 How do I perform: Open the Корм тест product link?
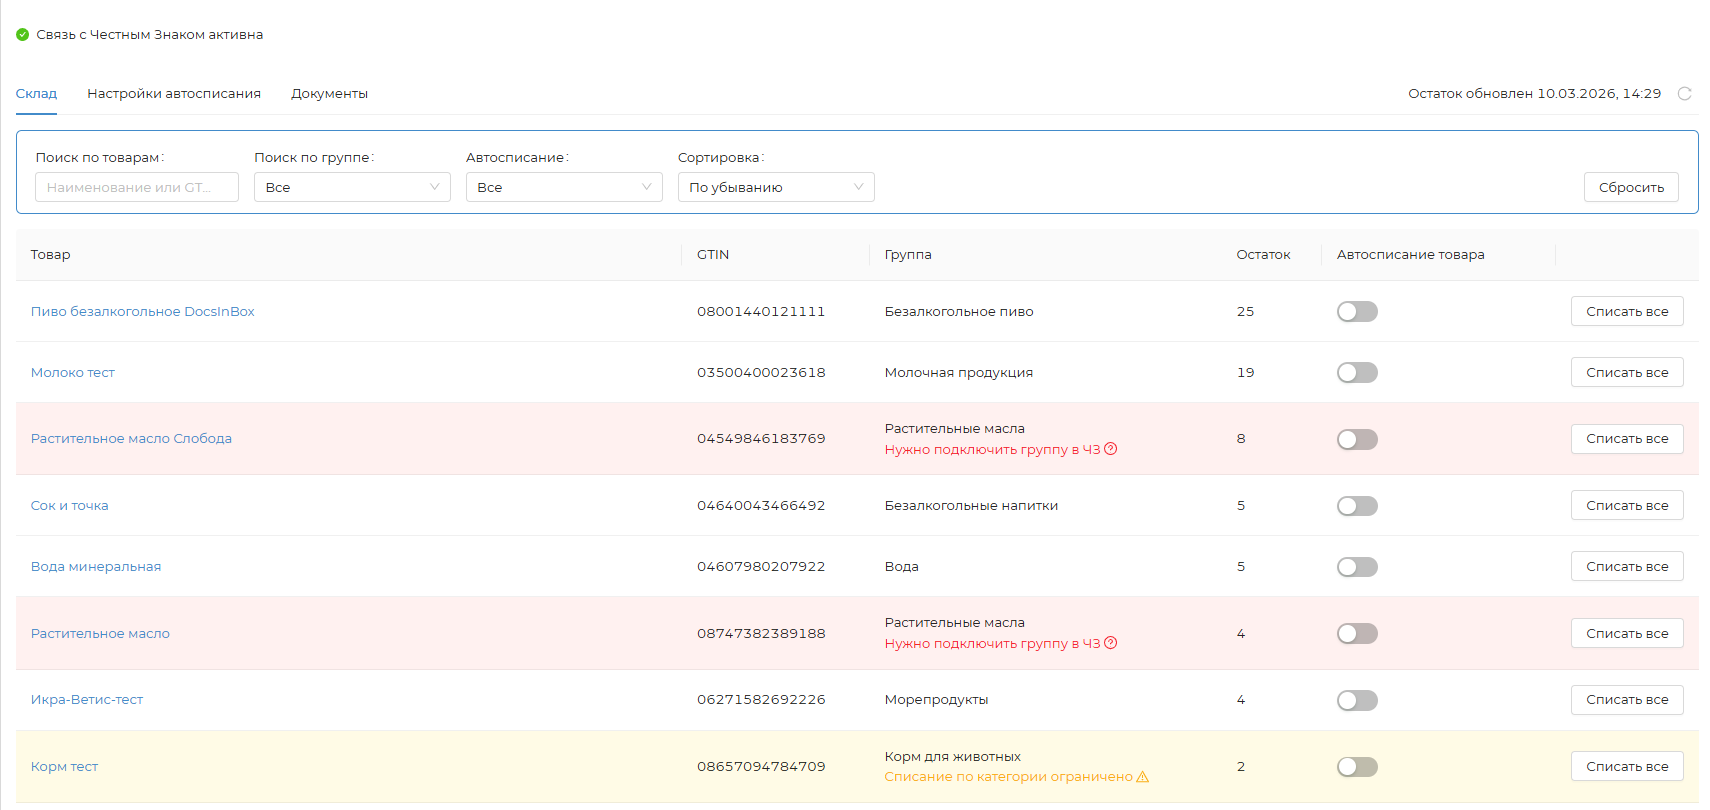coord(64,767)
